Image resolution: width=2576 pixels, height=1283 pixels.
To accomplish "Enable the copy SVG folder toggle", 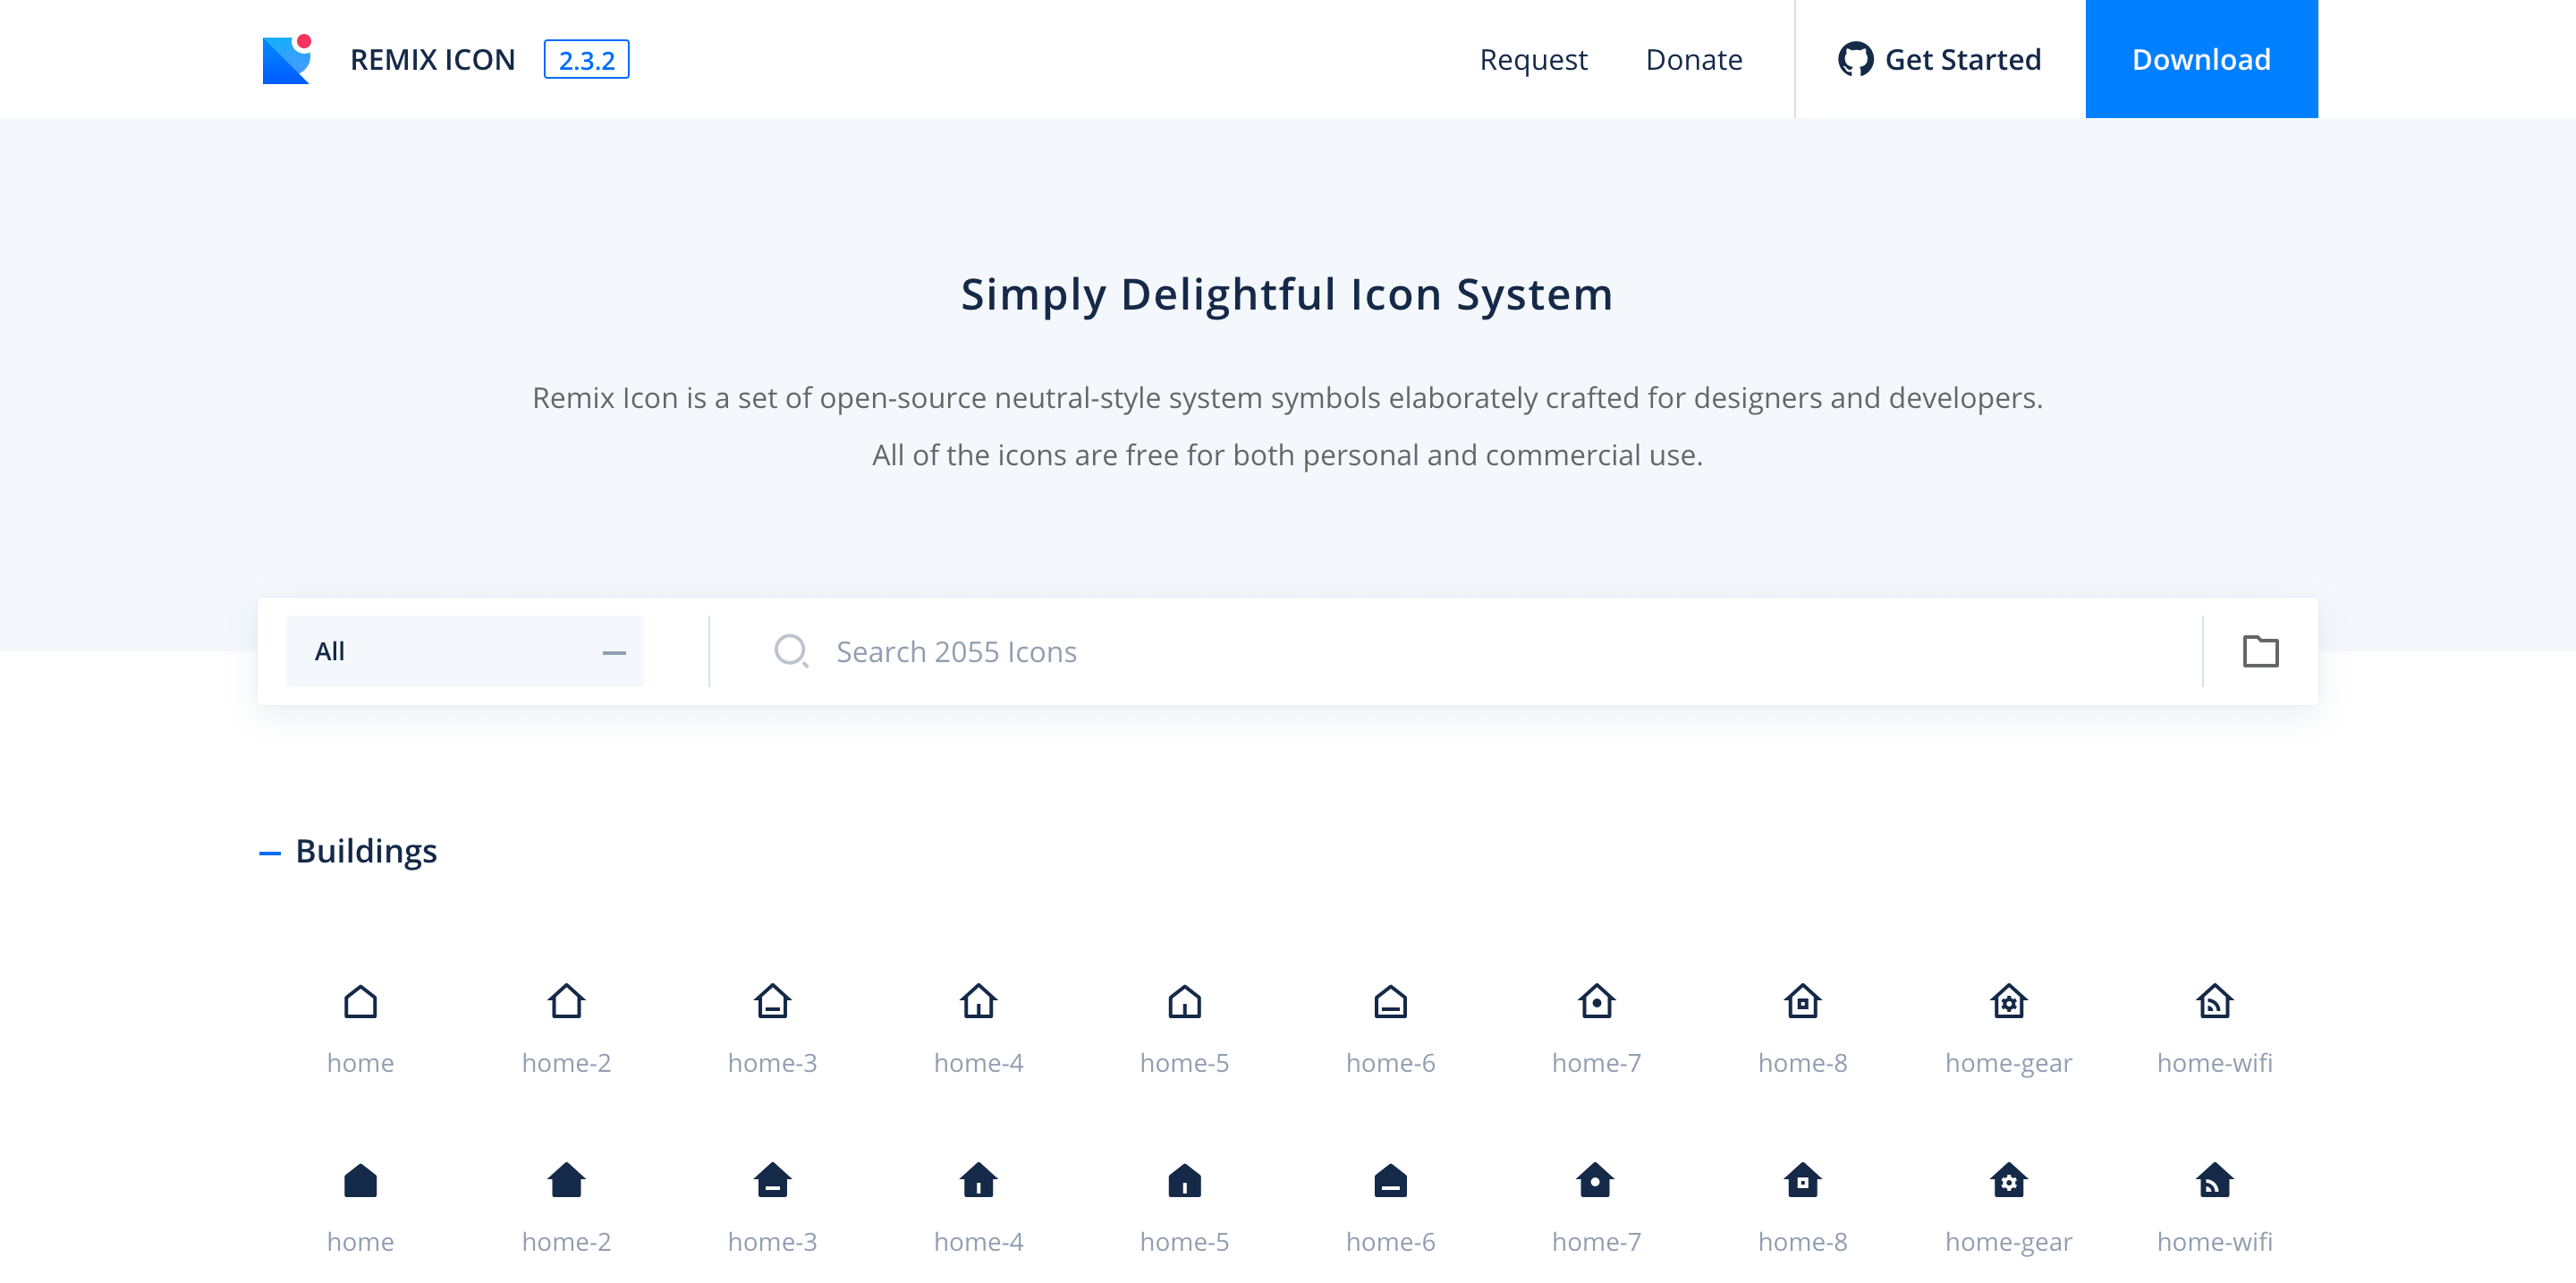I will (2260, 650).
